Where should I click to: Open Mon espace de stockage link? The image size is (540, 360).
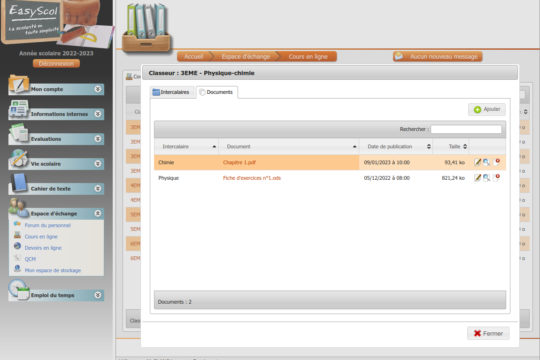[53, 270]
